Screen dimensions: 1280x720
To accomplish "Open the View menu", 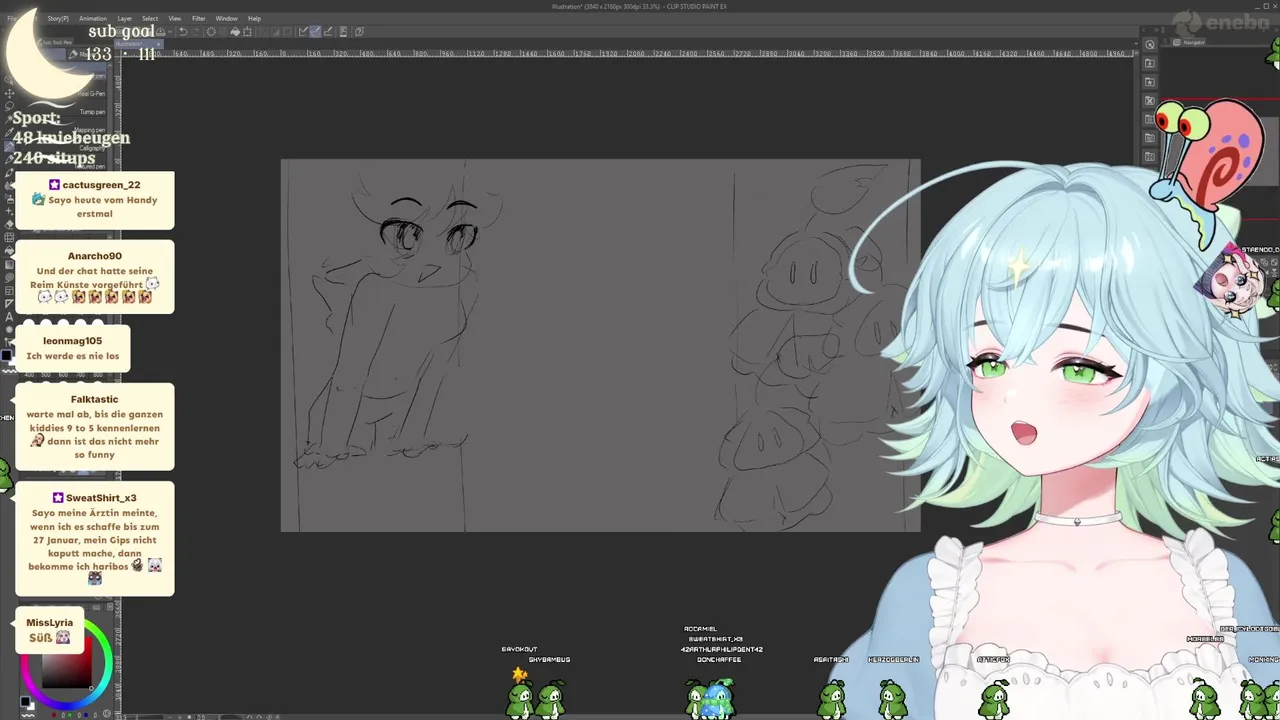I will pyautogui.click(x=175, y=18).
